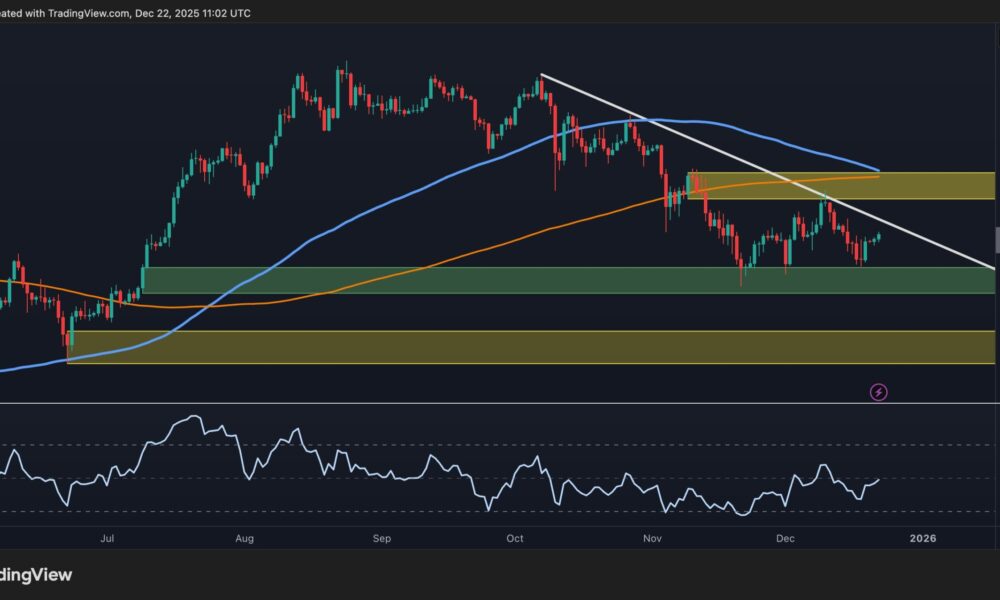Click the 'Dec' time axis label
This screenshot has width=1000, height=600.
785,538
